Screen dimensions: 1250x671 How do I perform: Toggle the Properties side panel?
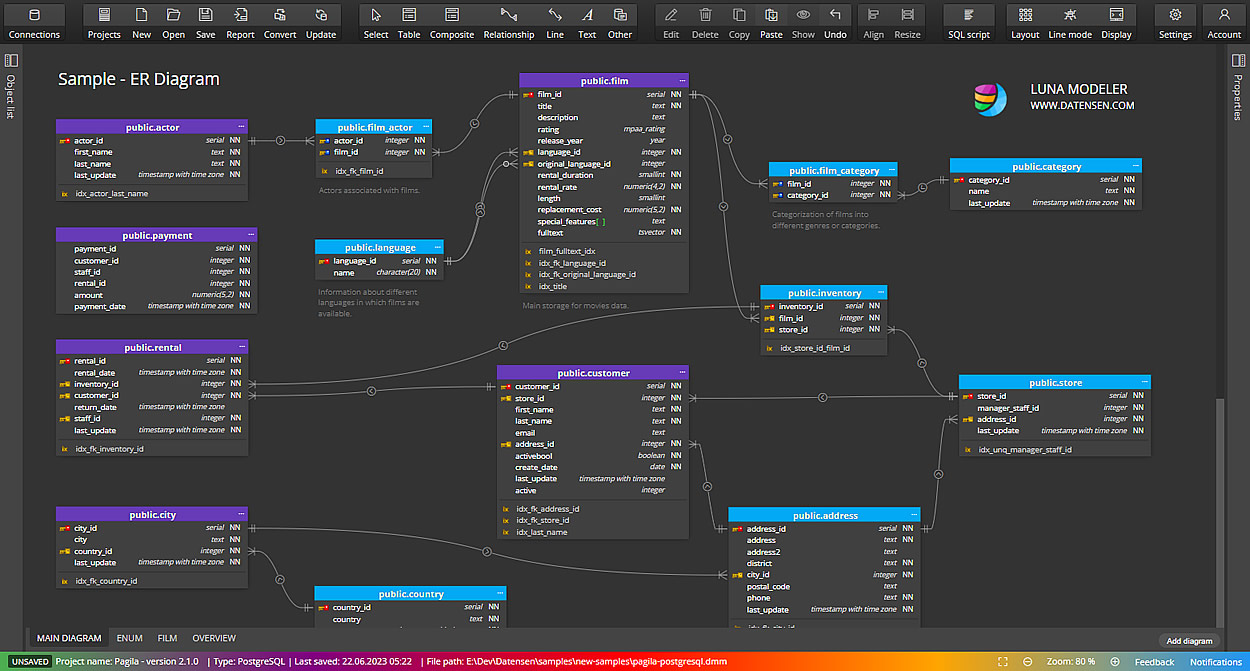click(x=1238, y=61)
